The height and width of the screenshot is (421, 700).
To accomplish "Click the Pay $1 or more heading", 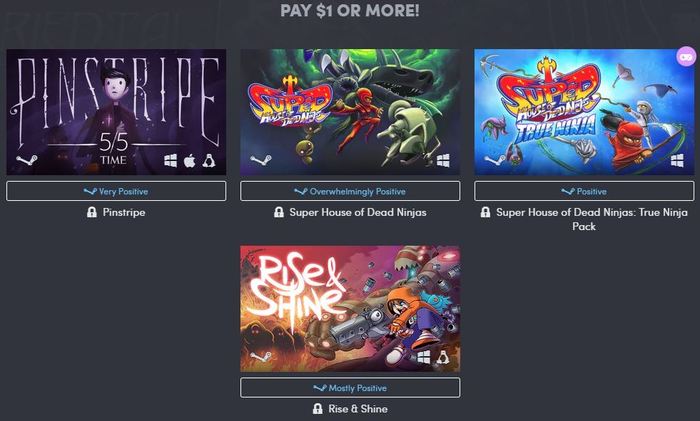I will pyautogui.click(x=350, y=10).
